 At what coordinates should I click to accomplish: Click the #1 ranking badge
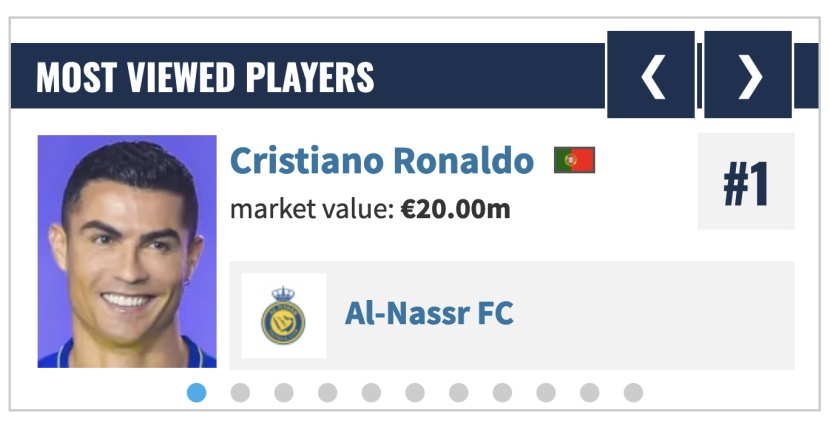click(746, 181)
